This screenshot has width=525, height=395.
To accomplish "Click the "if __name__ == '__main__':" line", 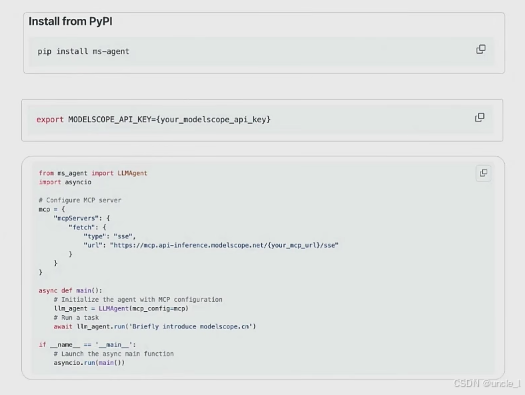I will (87, 345).
